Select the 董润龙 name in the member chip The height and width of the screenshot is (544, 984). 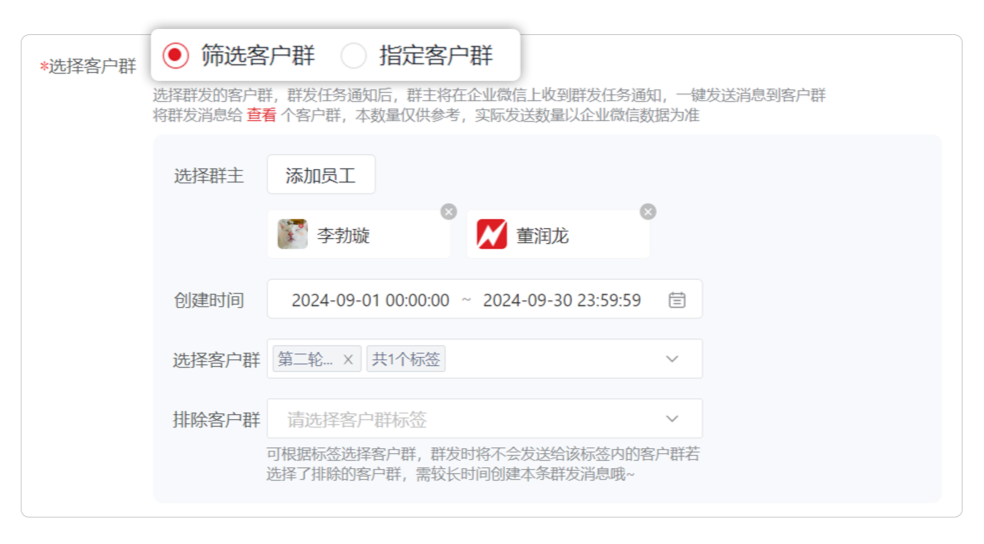click(x=542, y=236)
